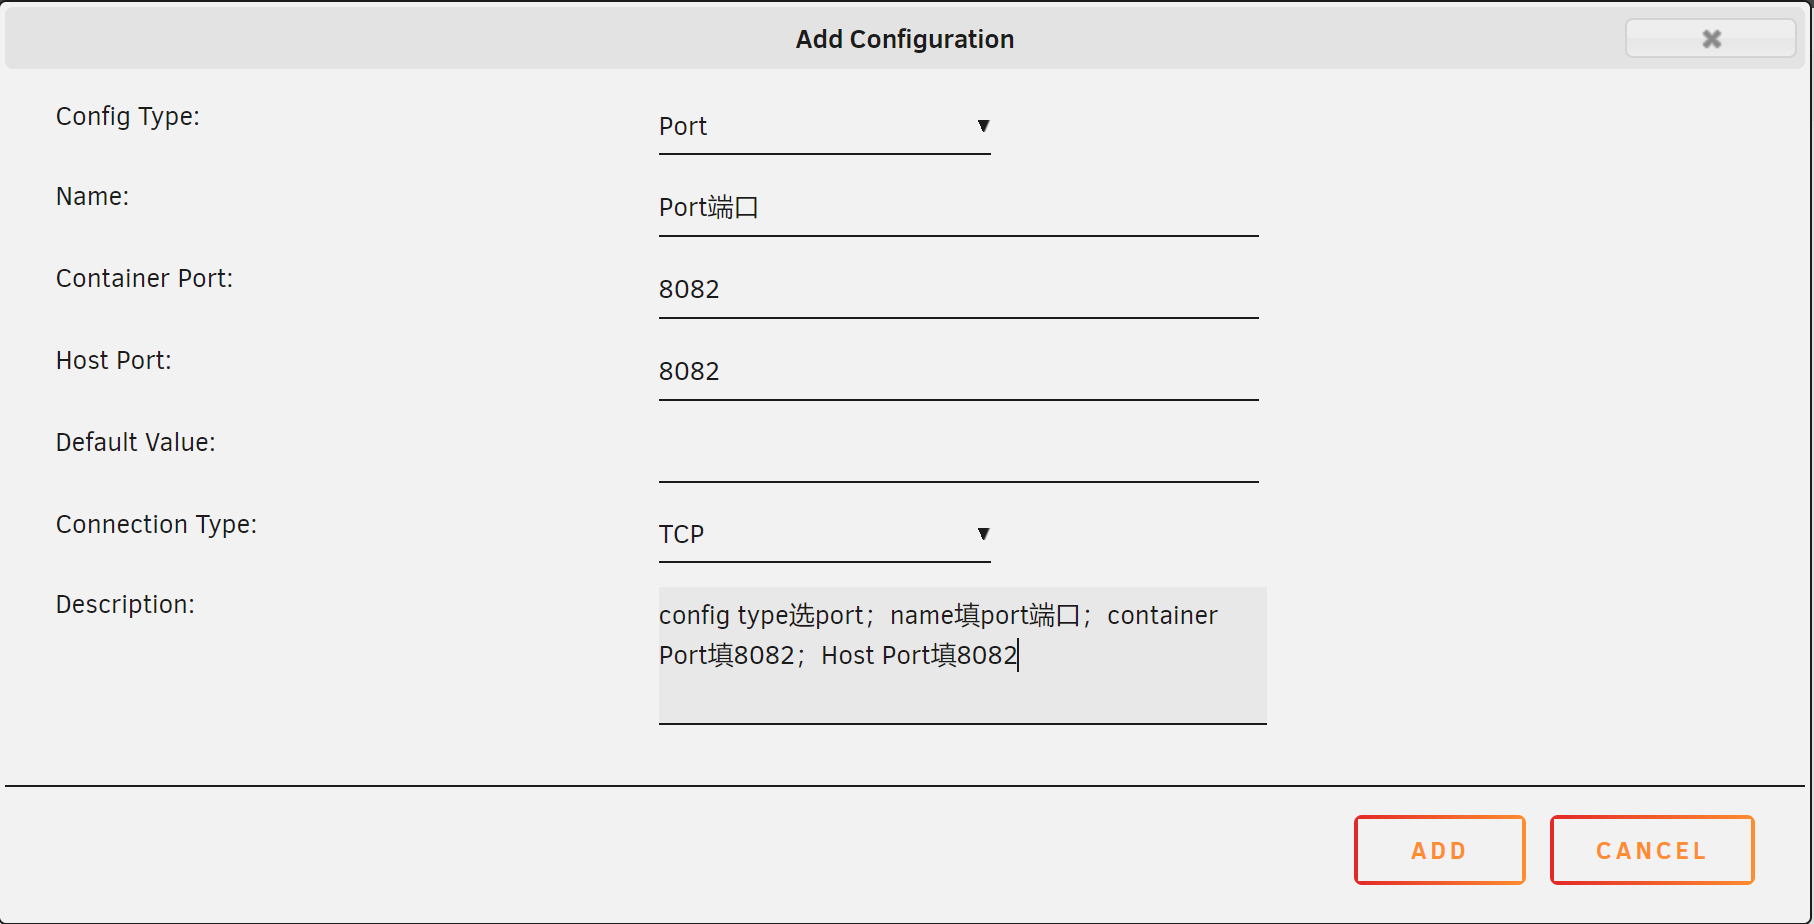Click the Config Type label
Screen dimensions: 1814x924
click(128, 117)
